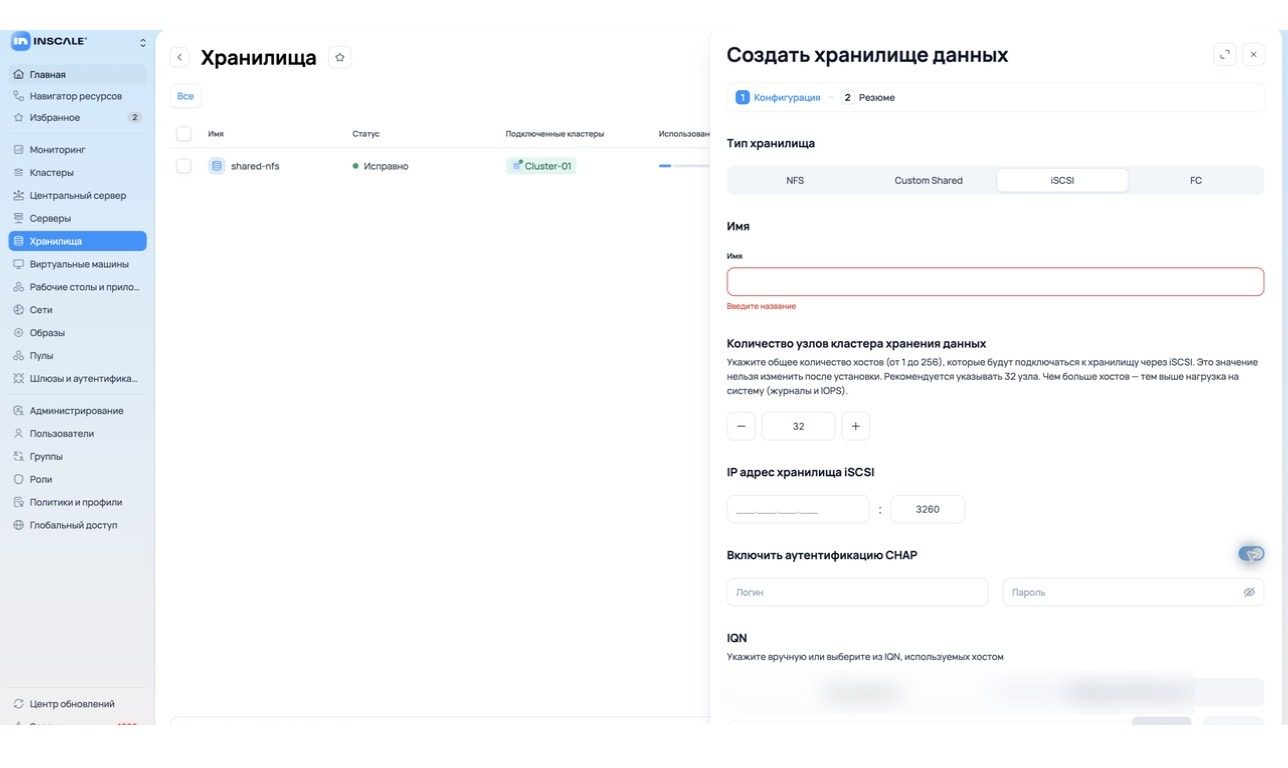Click the Сети sidebar icon

pyautogui.click(x=18, y=310)
